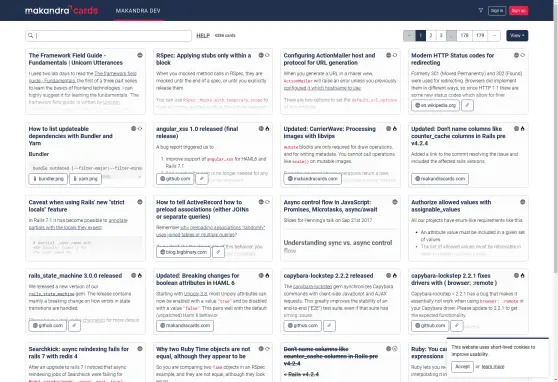The height and width of the screenshot is (382, 558).
Task: Open en.wikipedia.org link button
Action: 435,105
